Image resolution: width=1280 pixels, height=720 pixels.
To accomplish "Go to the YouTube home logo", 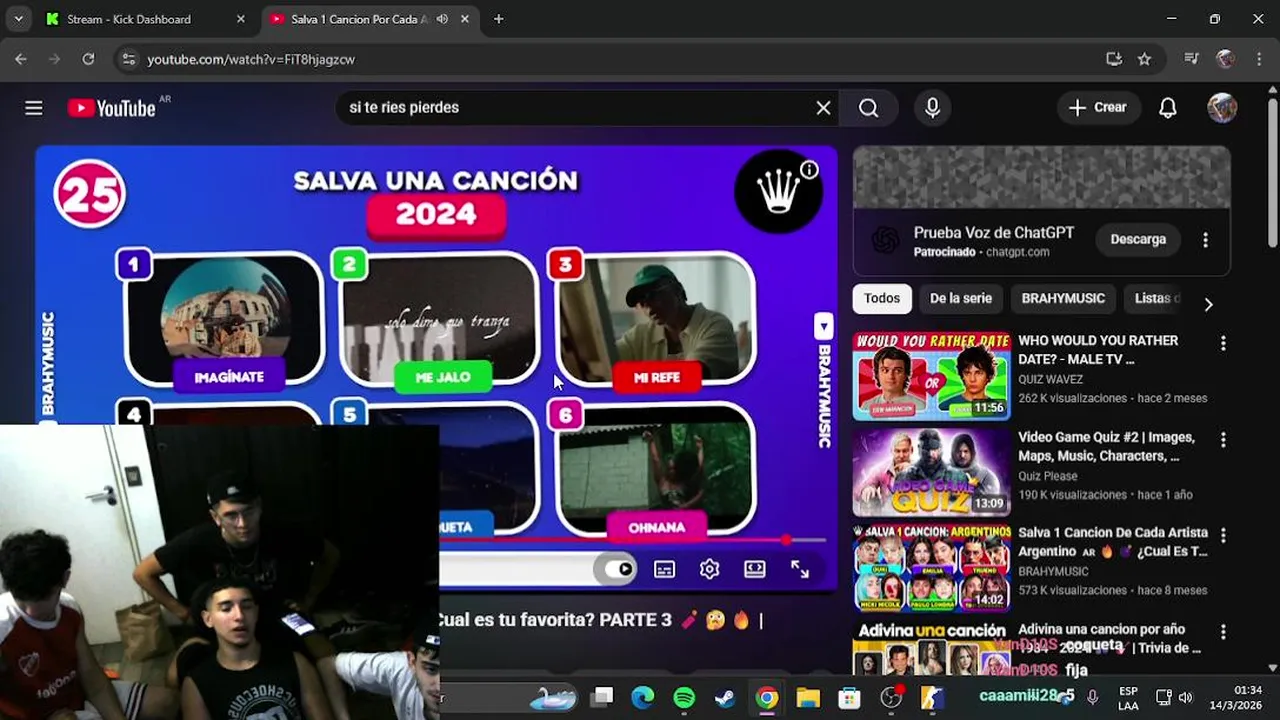I will [x=111, y=108].
